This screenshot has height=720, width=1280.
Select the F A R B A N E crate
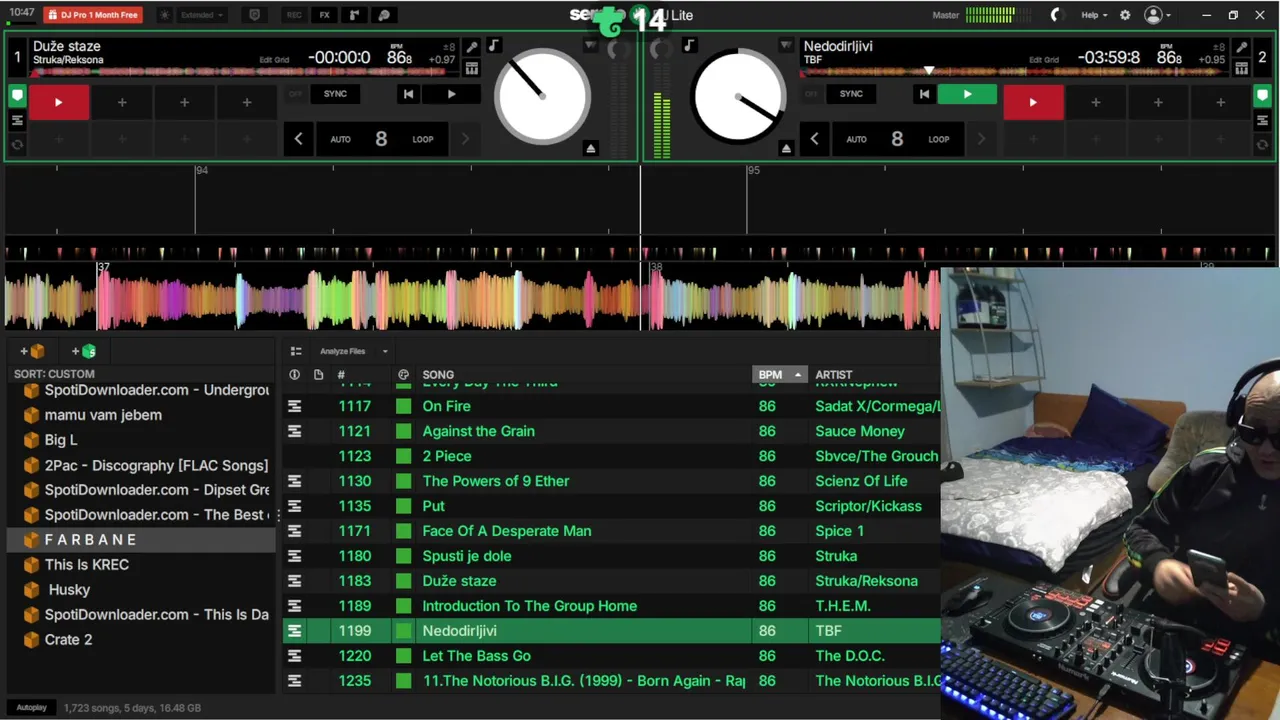(140, 540)
